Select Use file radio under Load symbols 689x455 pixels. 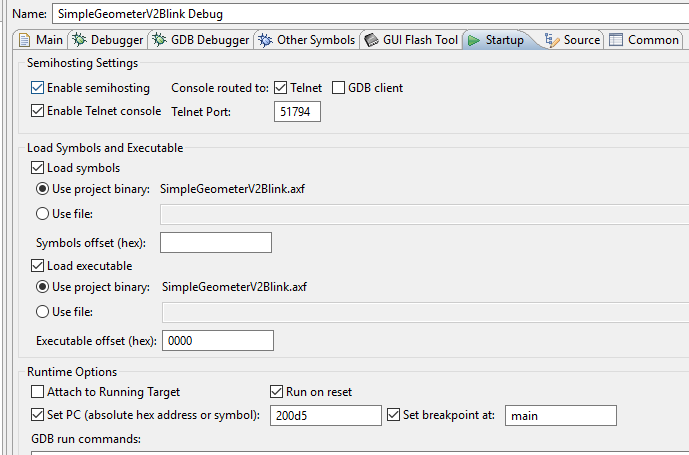pos(42,213)
